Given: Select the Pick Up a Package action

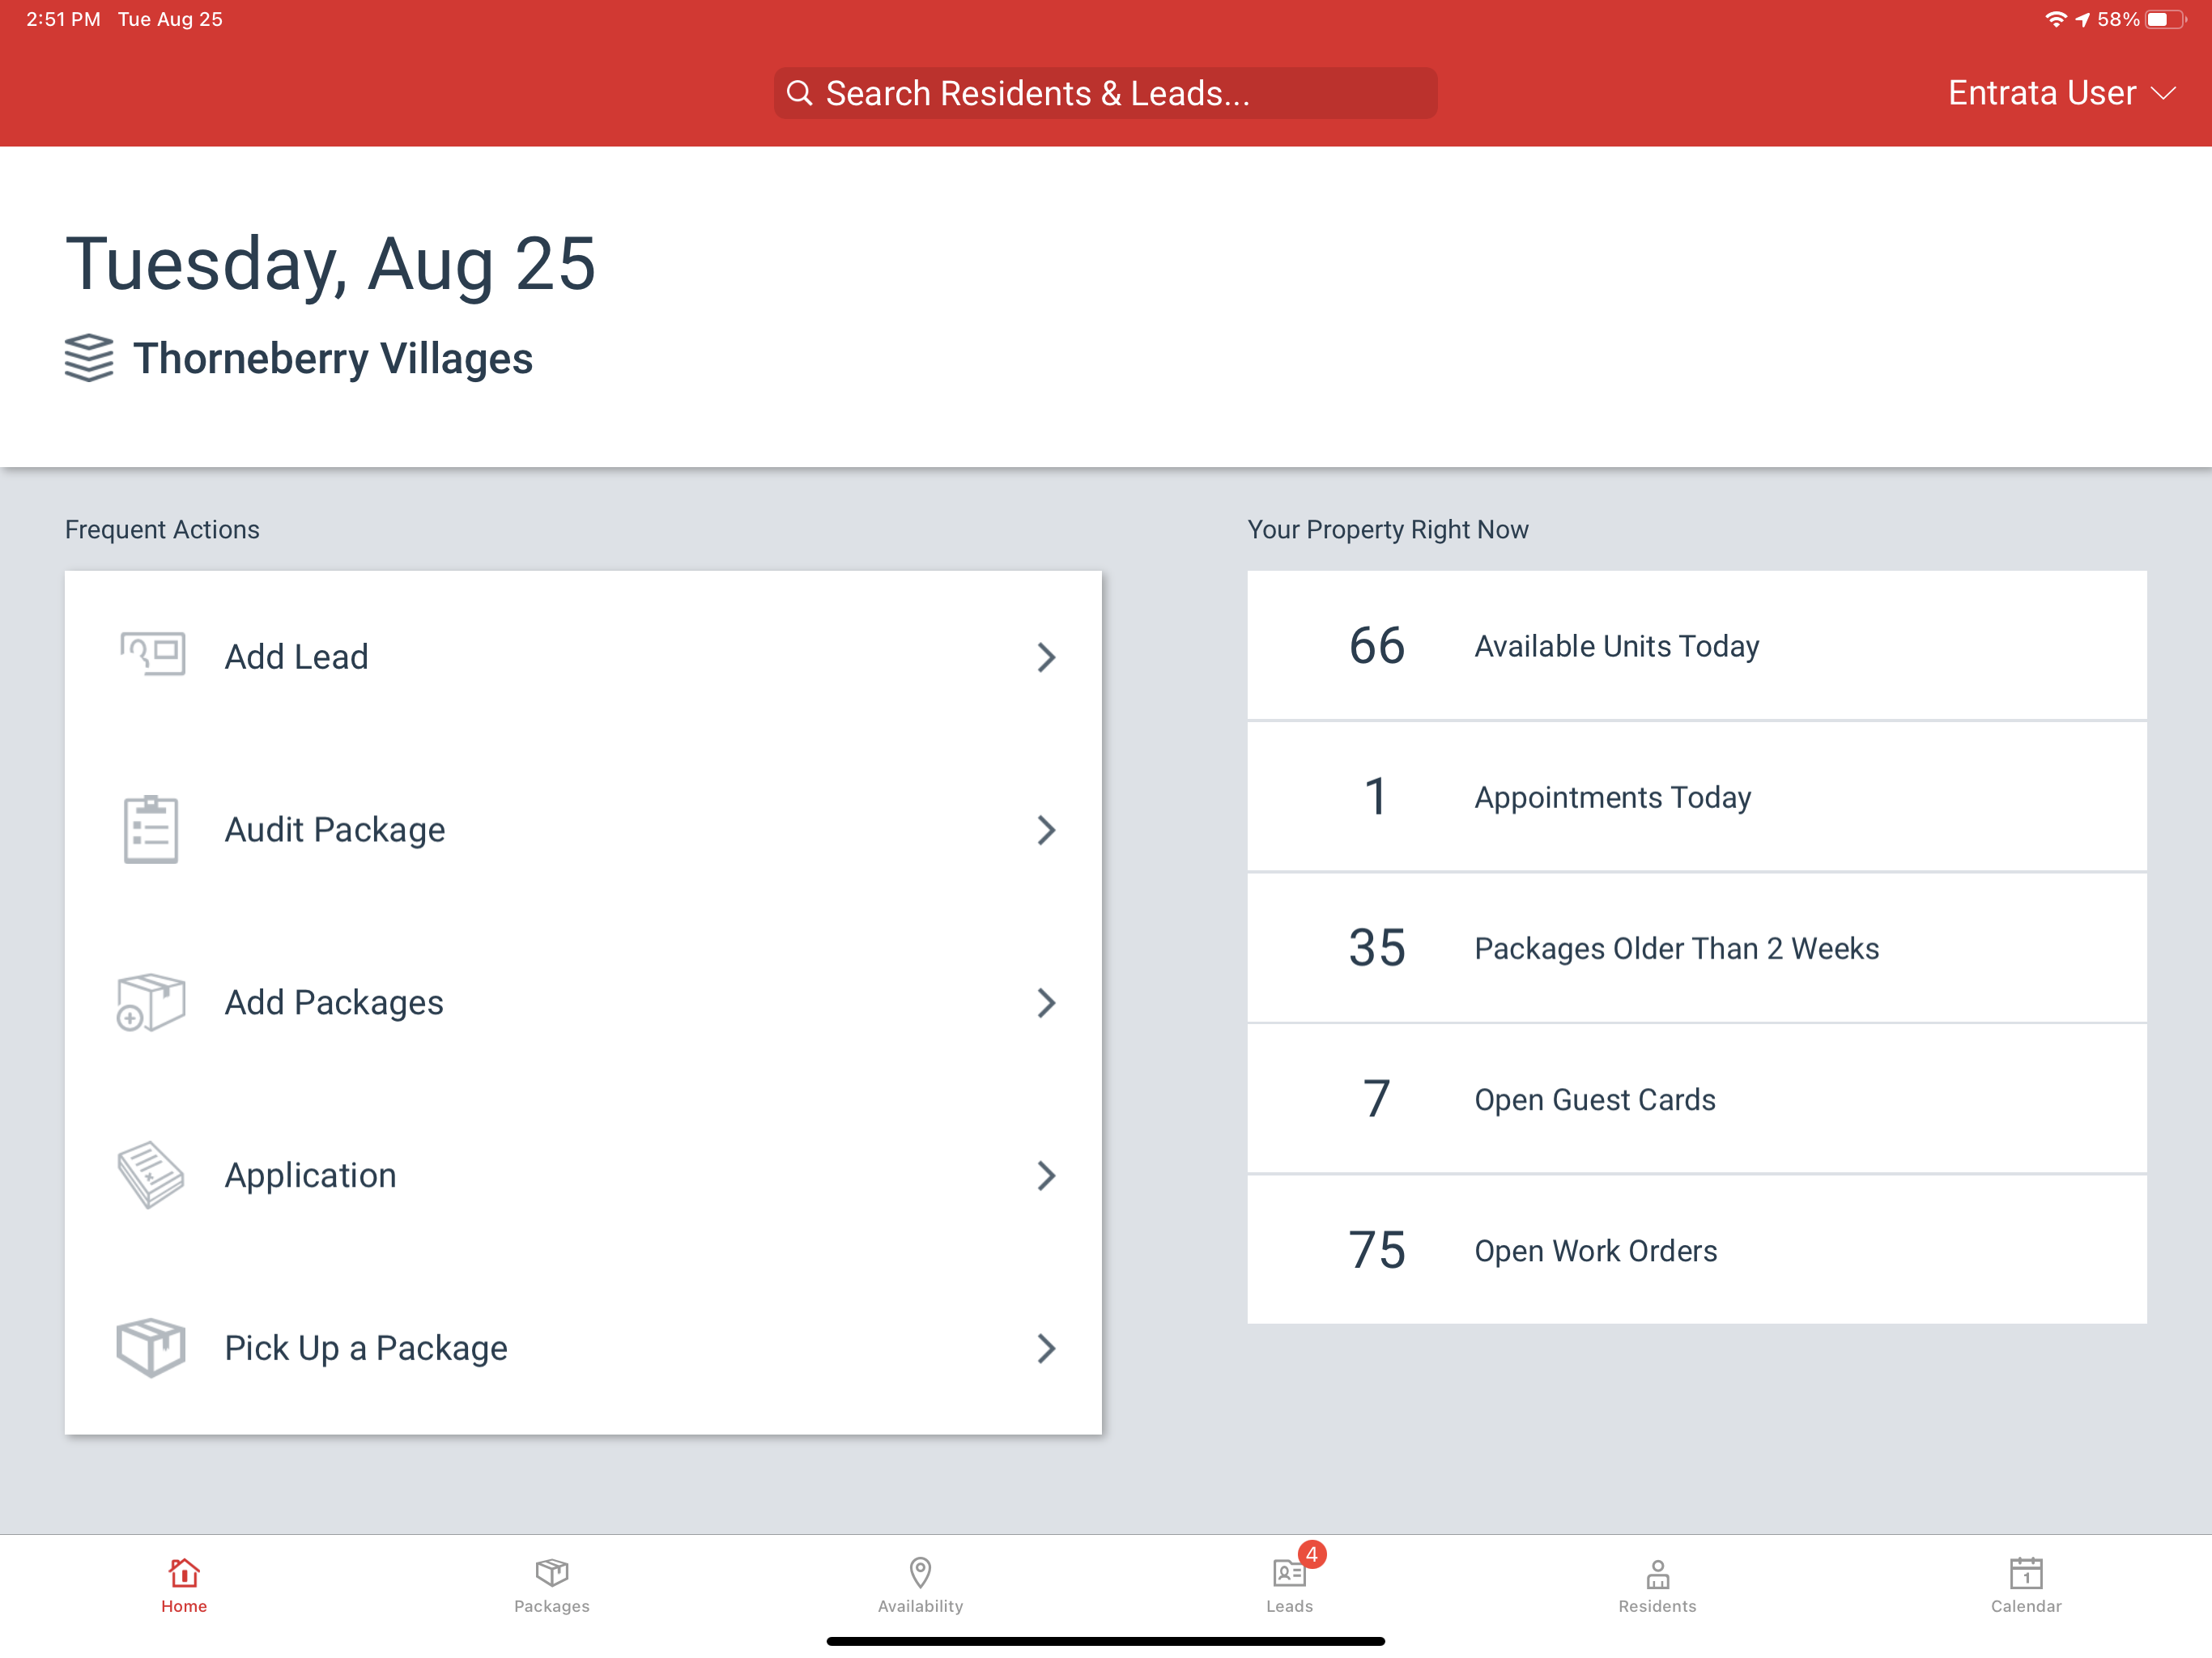Looking at the screenshot, I should [x=583, y=1349].
